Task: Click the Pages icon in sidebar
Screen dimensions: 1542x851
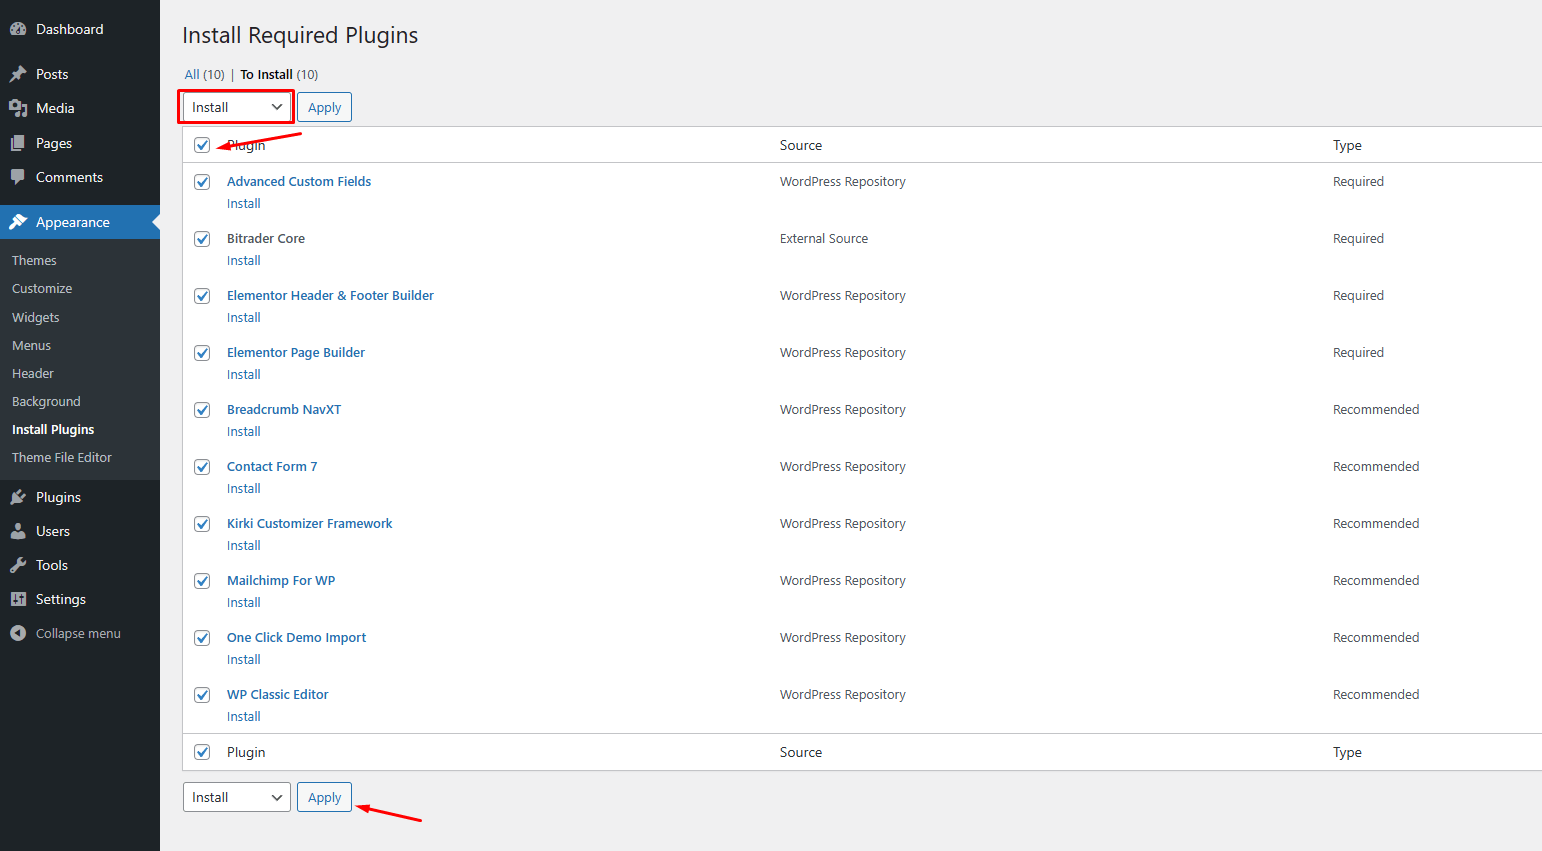Action: (x=18, y=143)
